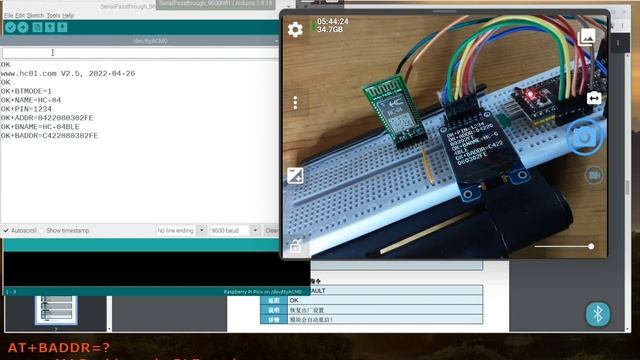Viewport: 640px width, 360px height.
Task: Take a photo with shutter button
Action: [x=584, y=138]
